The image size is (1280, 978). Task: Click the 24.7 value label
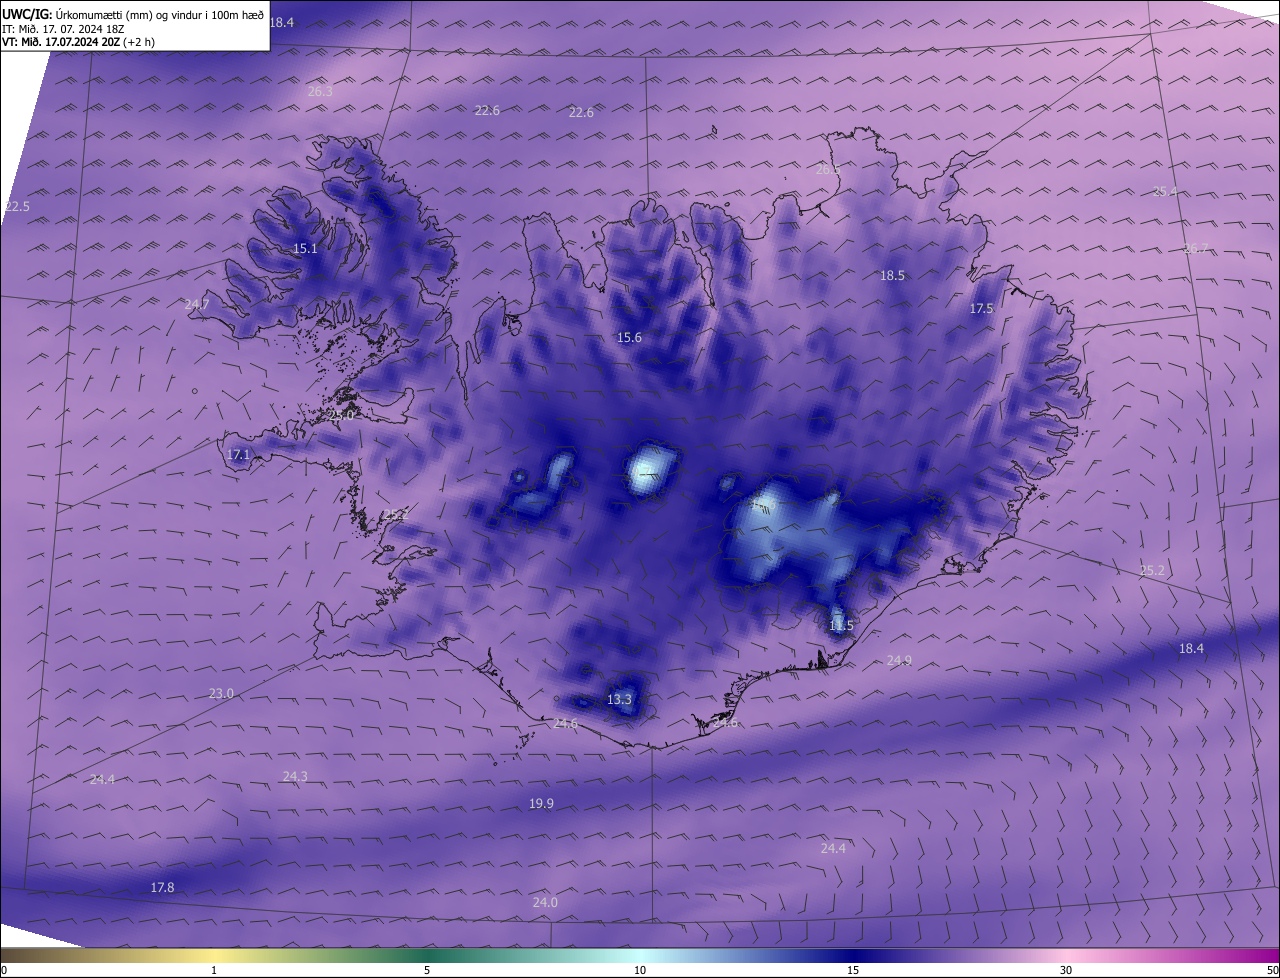click(x=197, y=304)
